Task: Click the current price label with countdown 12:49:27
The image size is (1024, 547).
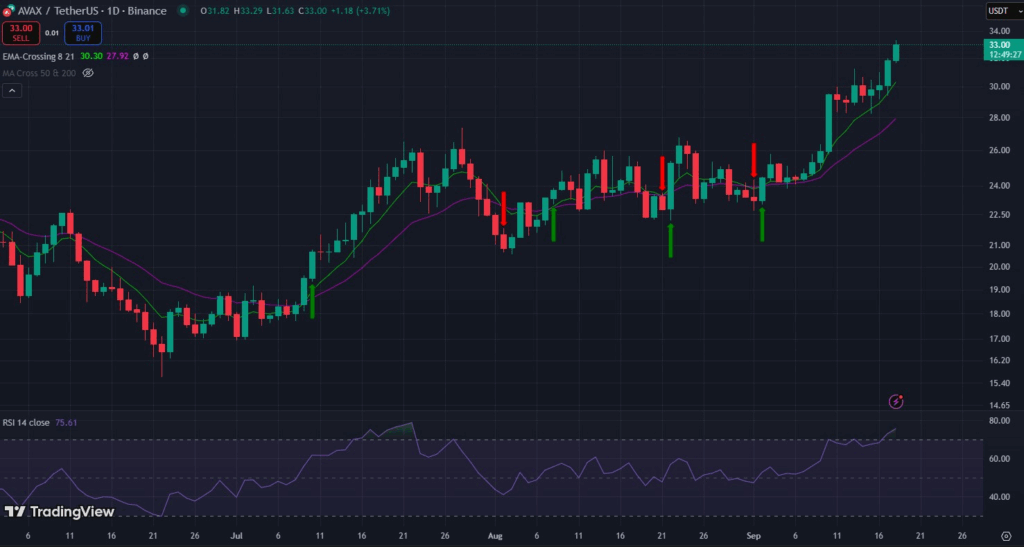Action: (x=1003, y=50)
